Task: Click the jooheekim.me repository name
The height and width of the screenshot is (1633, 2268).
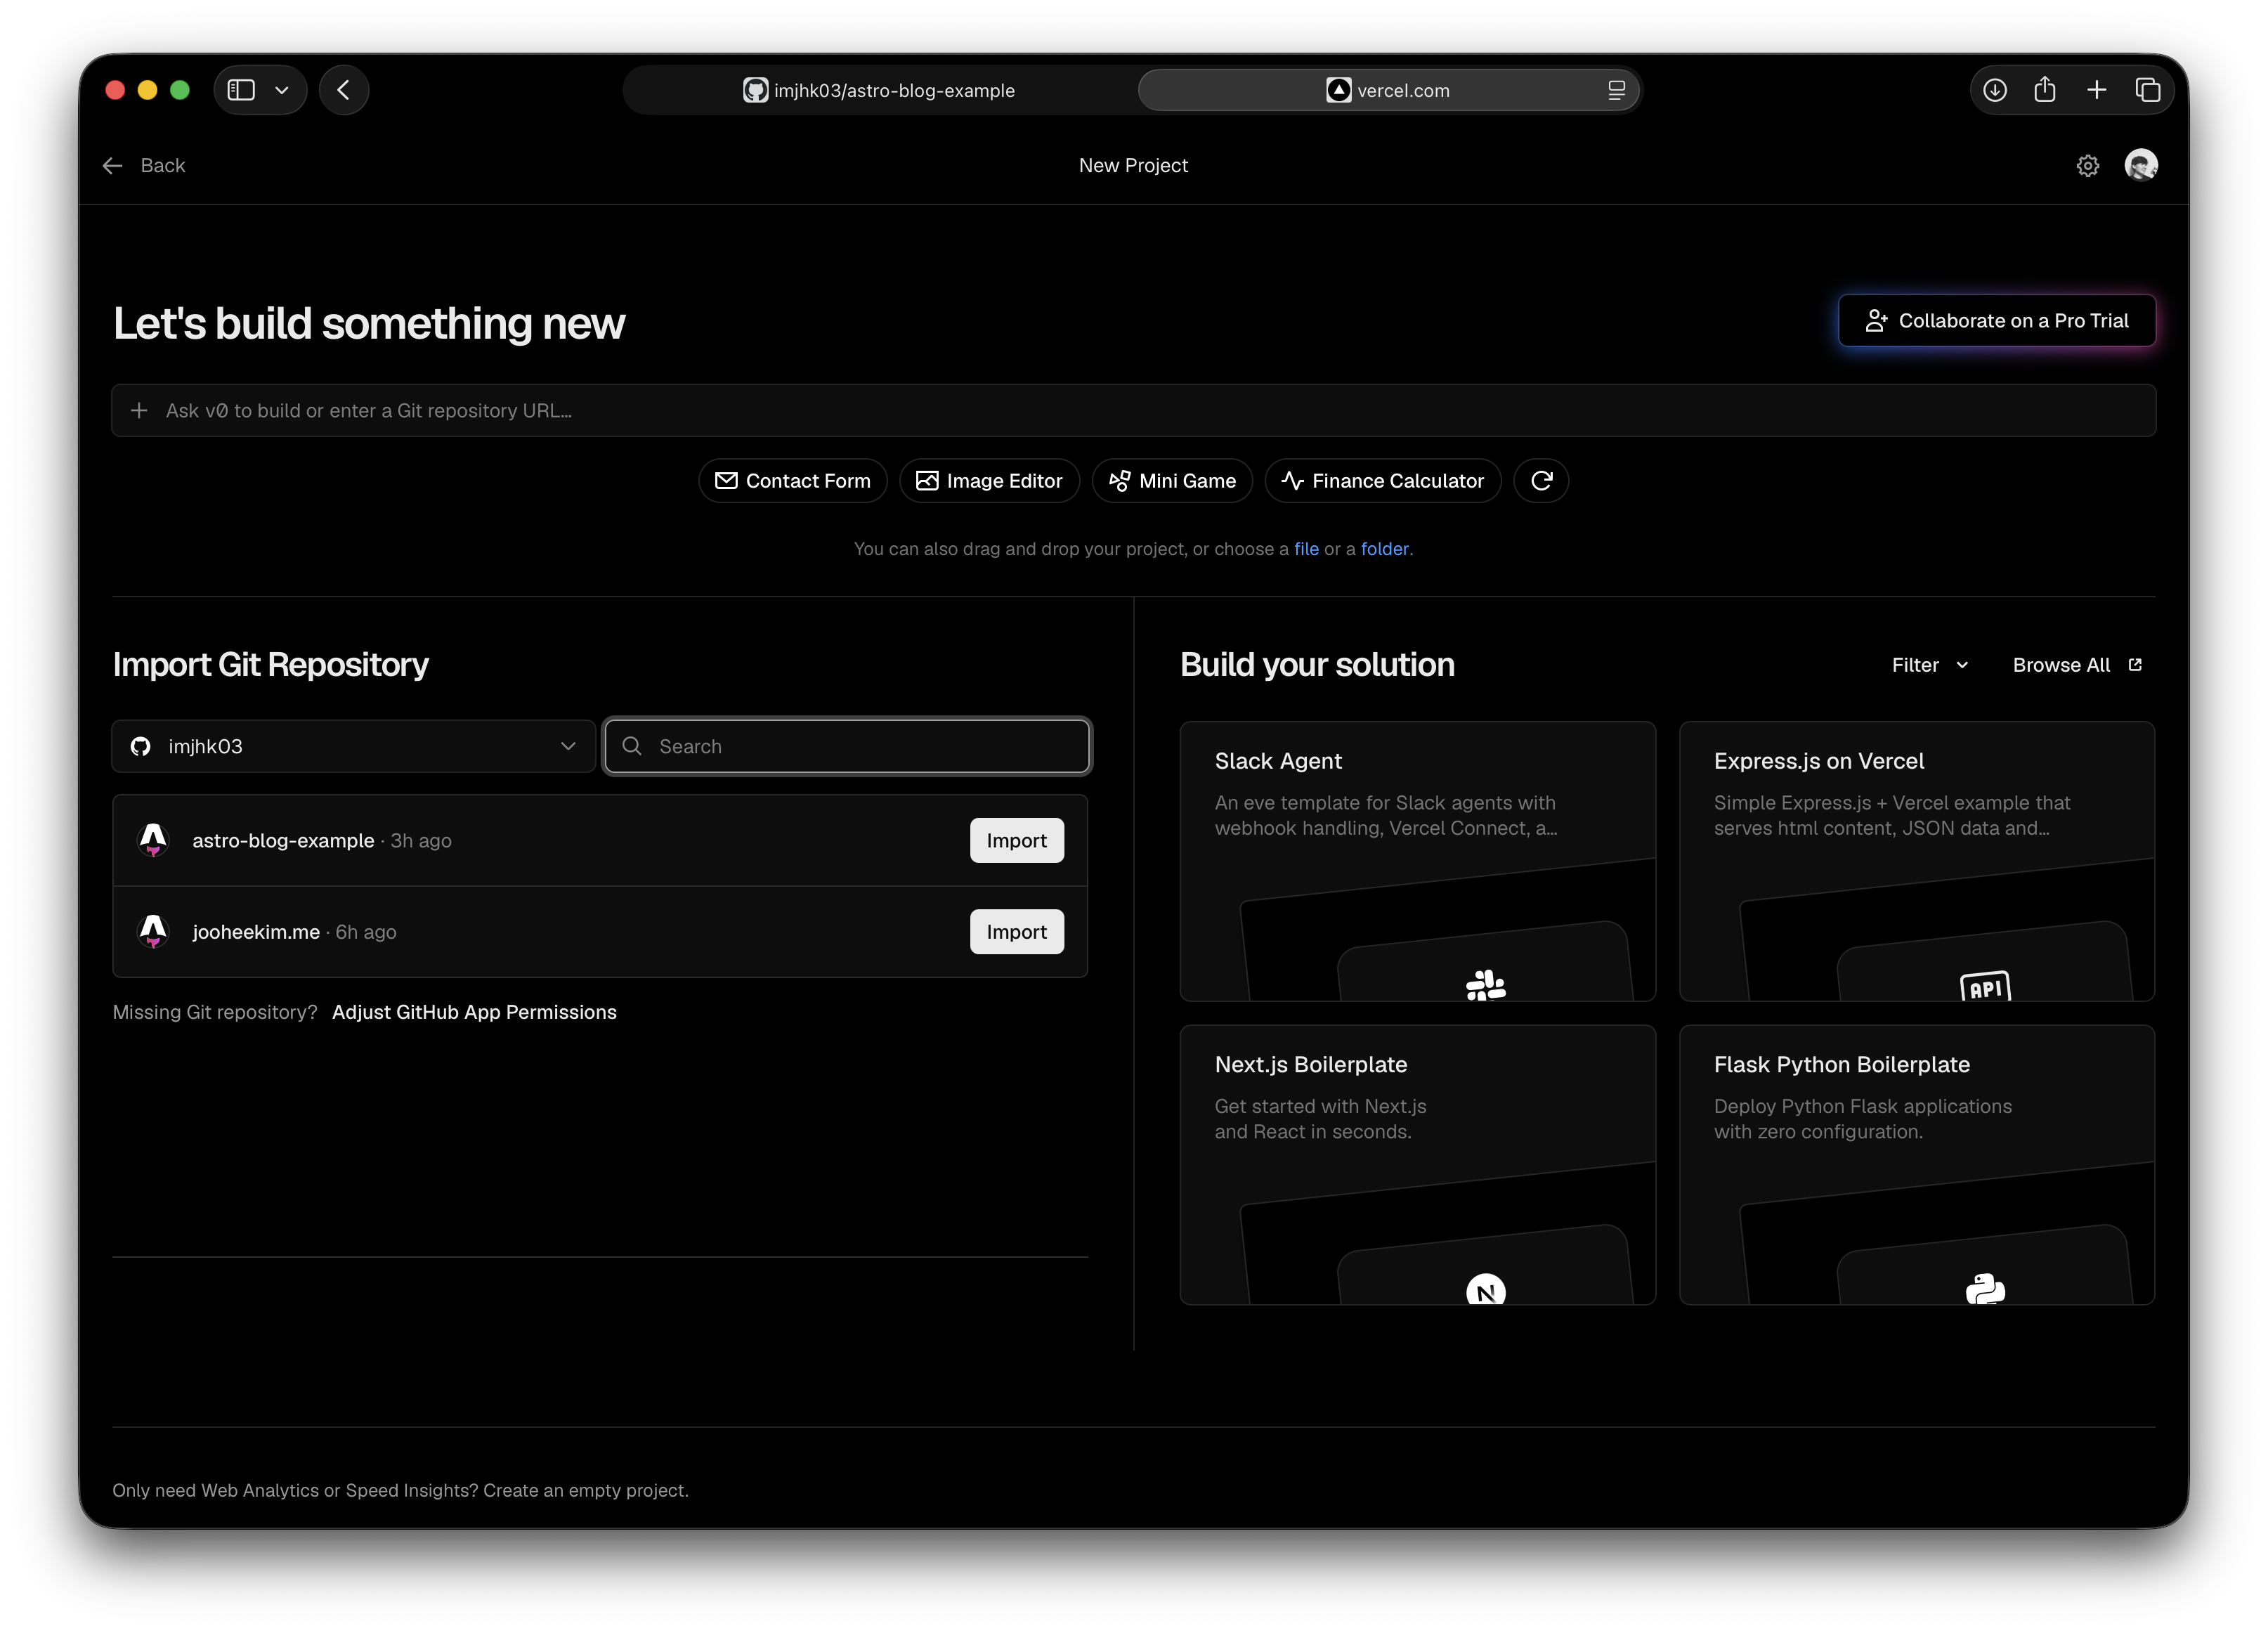Action: tap(256, 932)
